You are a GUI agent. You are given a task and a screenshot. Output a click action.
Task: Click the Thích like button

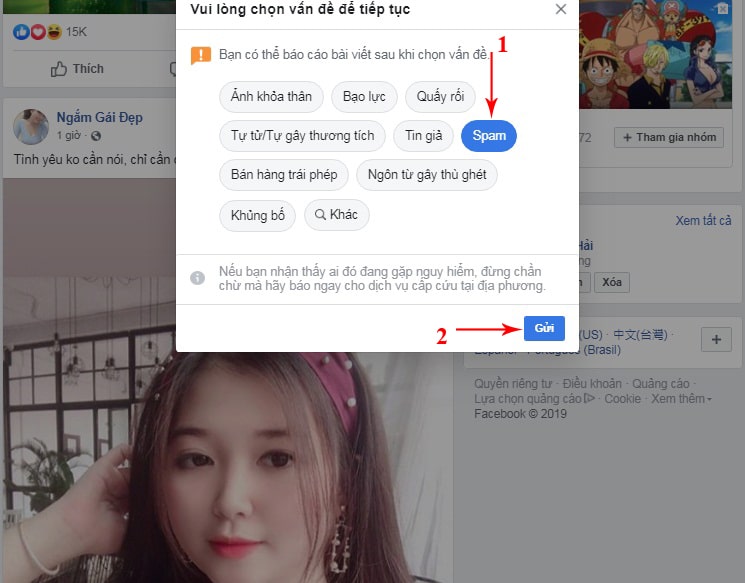pos(77,69)
